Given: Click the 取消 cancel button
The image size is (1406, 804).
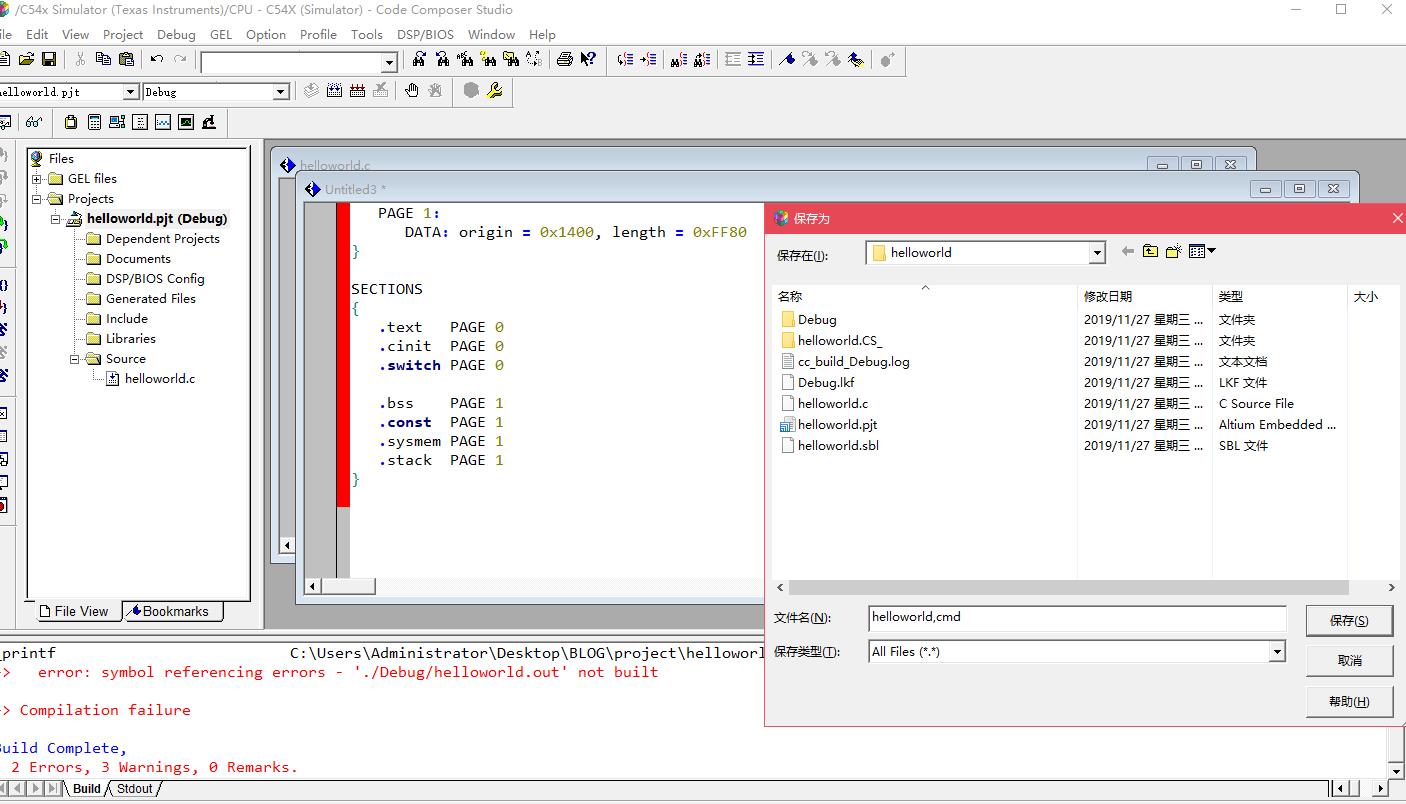Looking at the screenshot, I should [x=1349, y=661].
